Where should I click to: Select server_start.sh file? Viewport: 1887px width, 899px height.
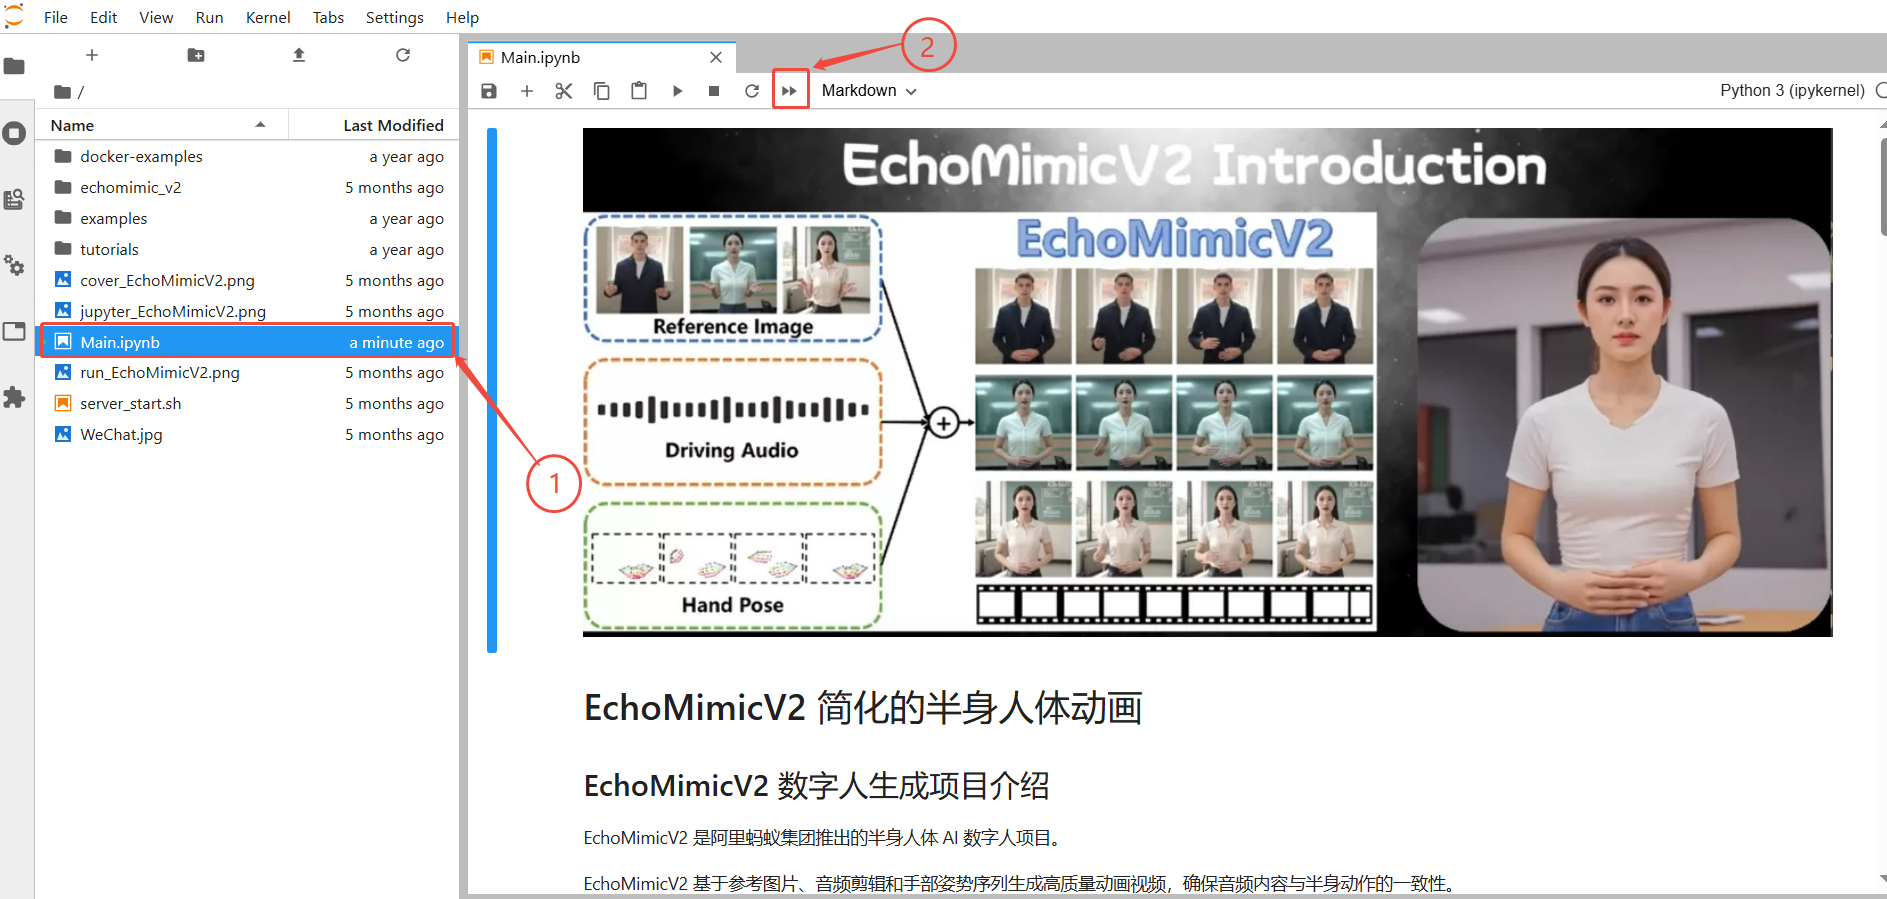248,404
